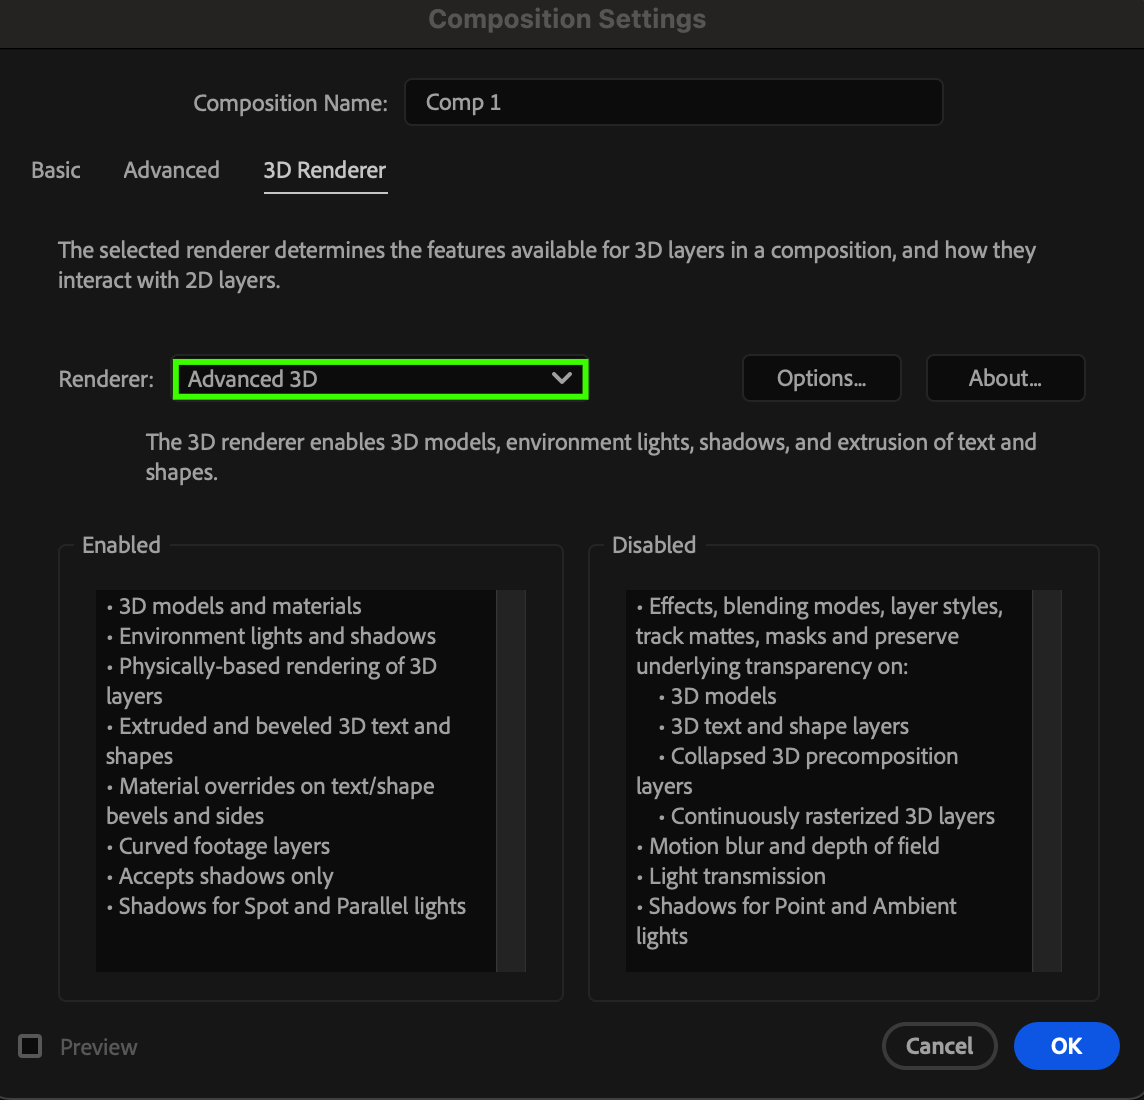Click "Accepts shadows only" in Enabled list
1144x1100 pixels.
tap(226, 876)
